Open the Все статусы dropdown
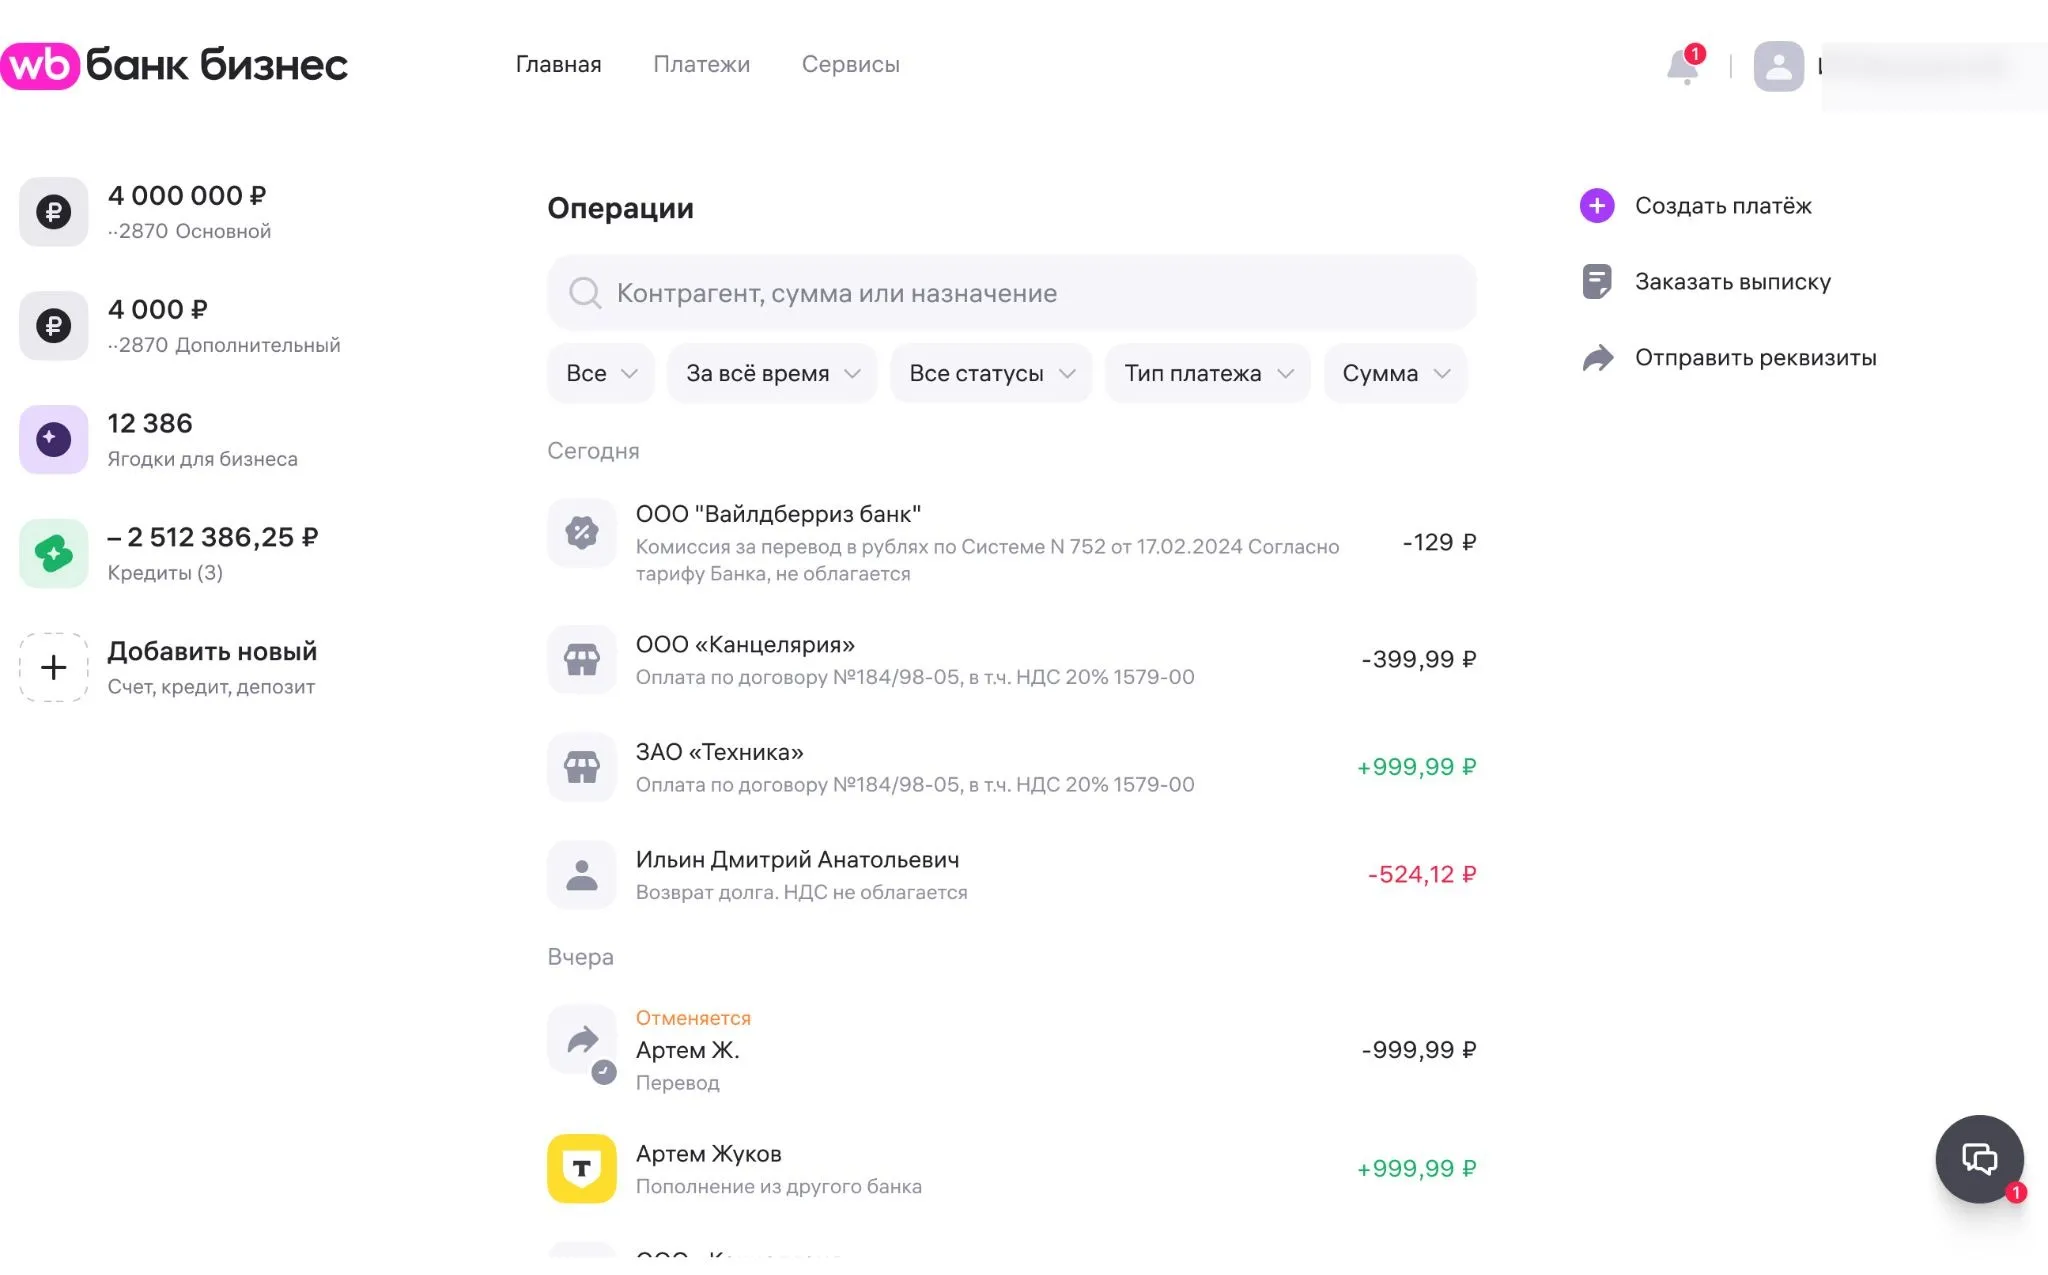2048x1275 pixels. click(991, 374)
